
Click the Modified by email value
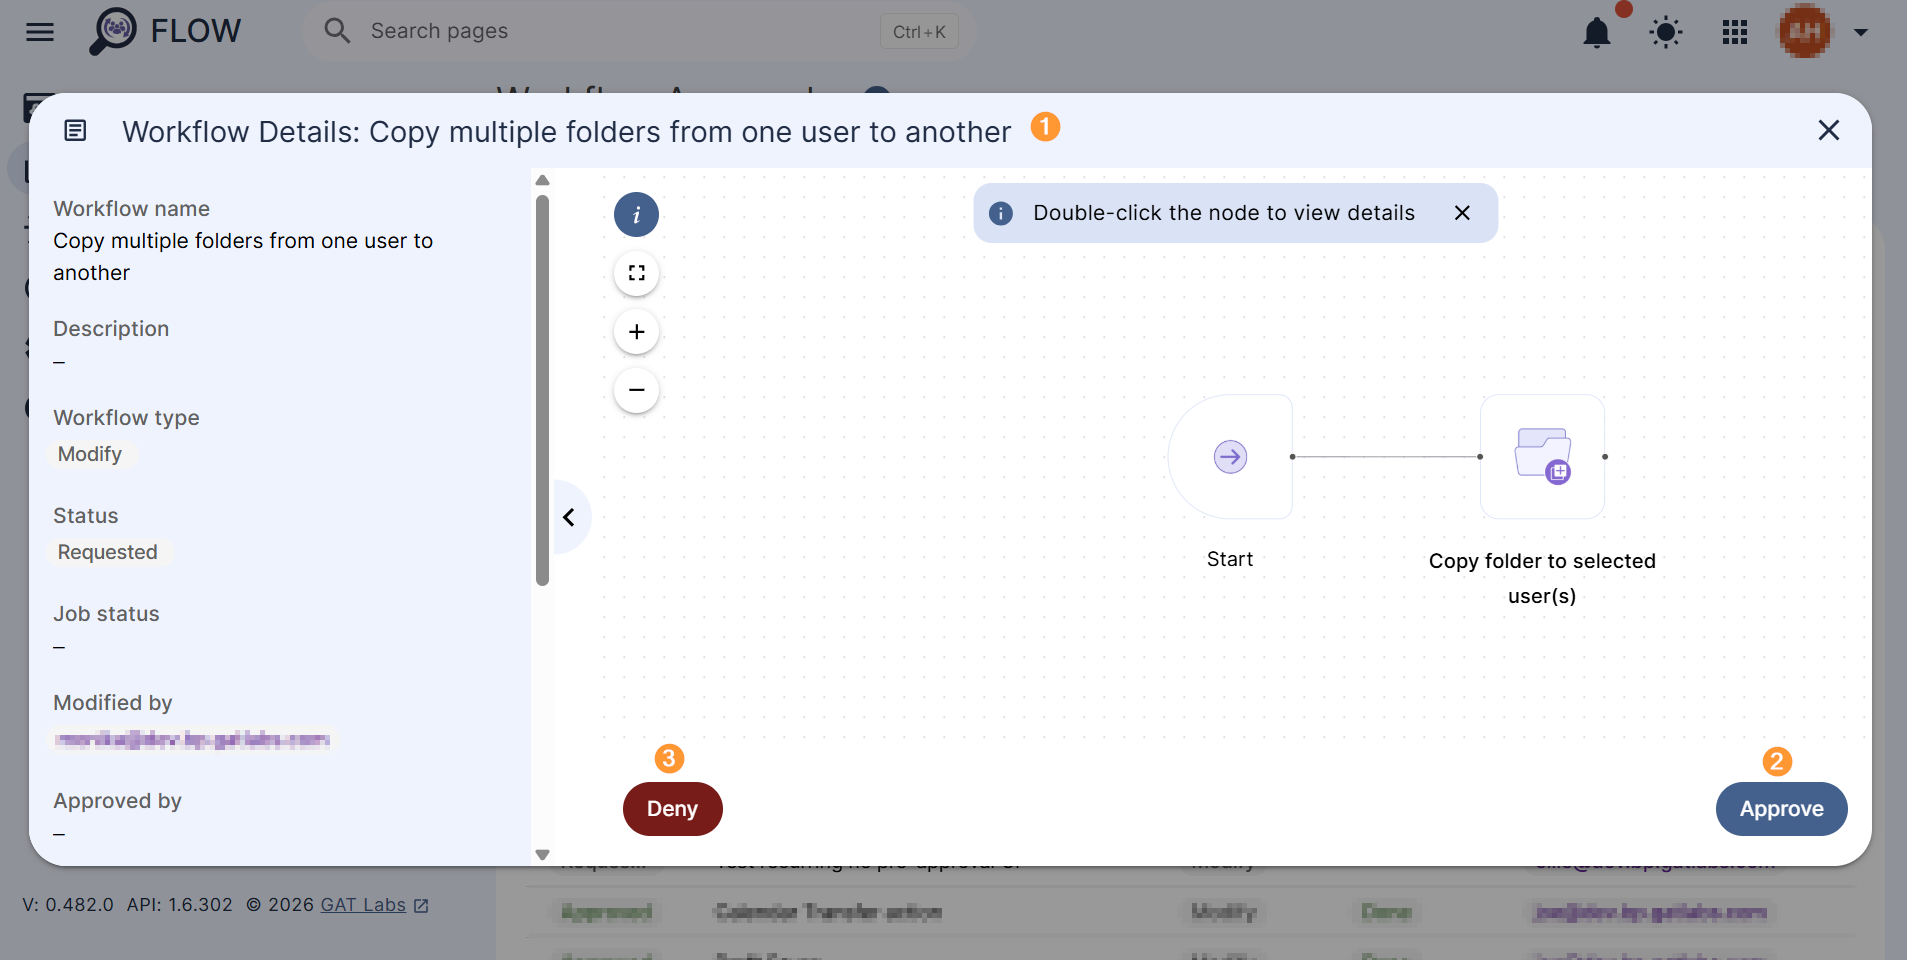(x=192, y=740)
